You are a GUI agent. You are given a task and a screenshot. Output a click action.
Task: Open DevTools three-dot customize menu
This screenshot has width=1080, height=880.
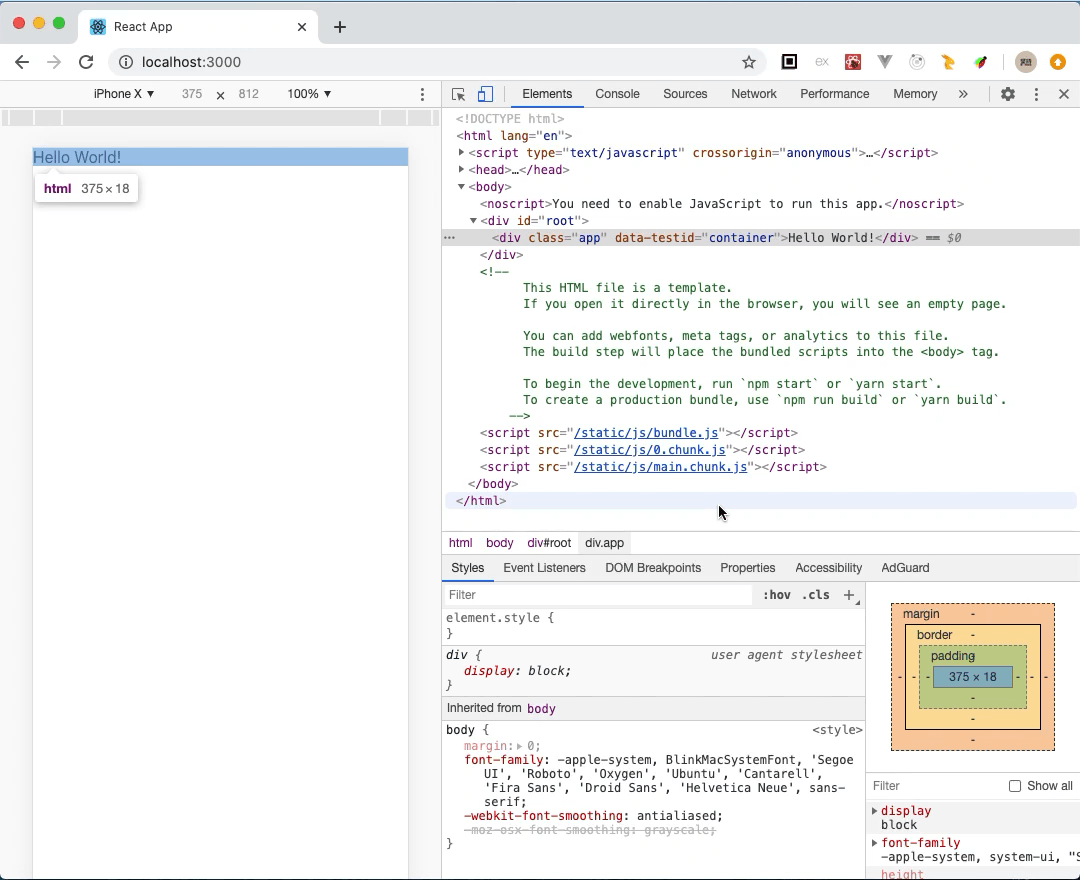(x=1036, y=94)
